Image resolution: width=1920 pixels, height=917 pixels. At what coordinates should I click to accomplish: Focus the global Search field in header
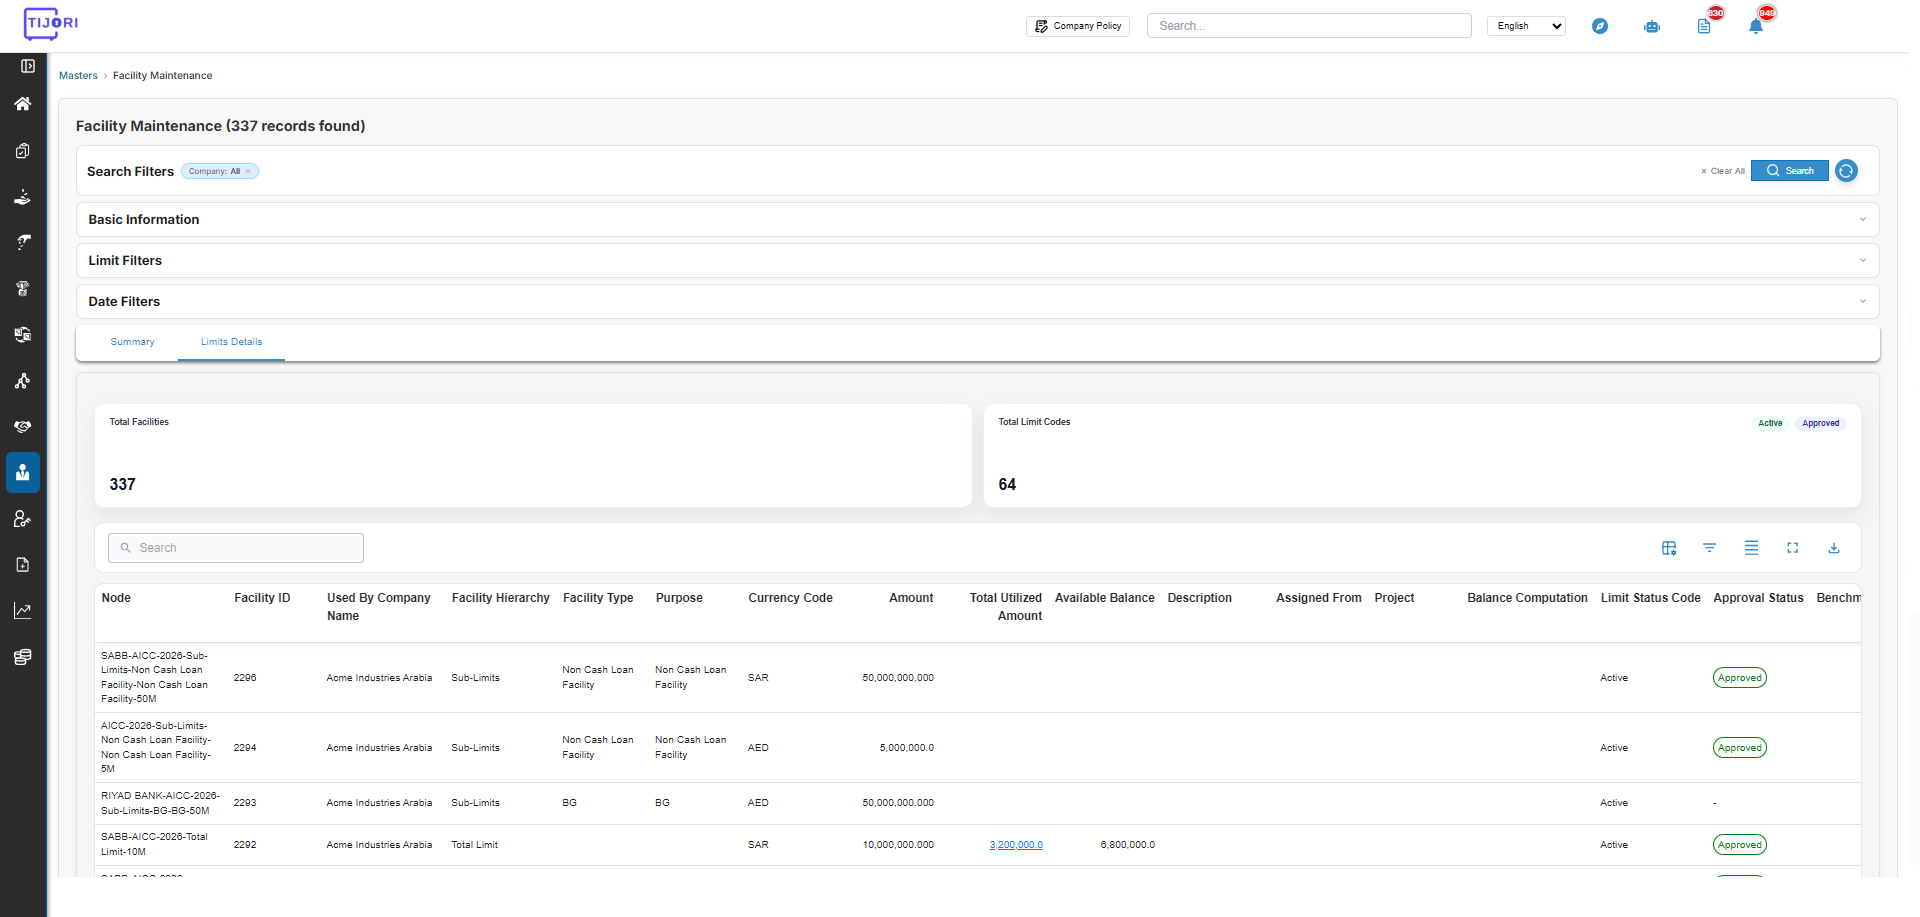[1309, 26]
